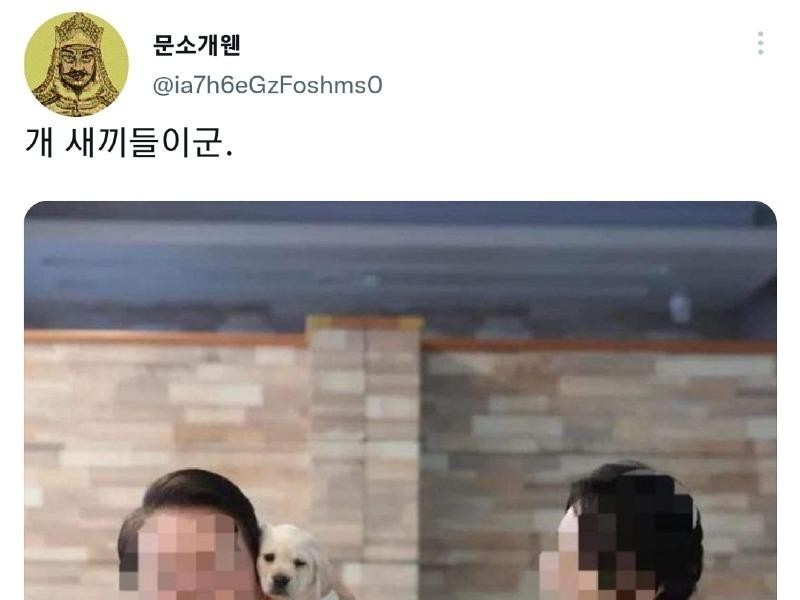
Task: Click the white object on the right ledge
Action: [679, 308]
